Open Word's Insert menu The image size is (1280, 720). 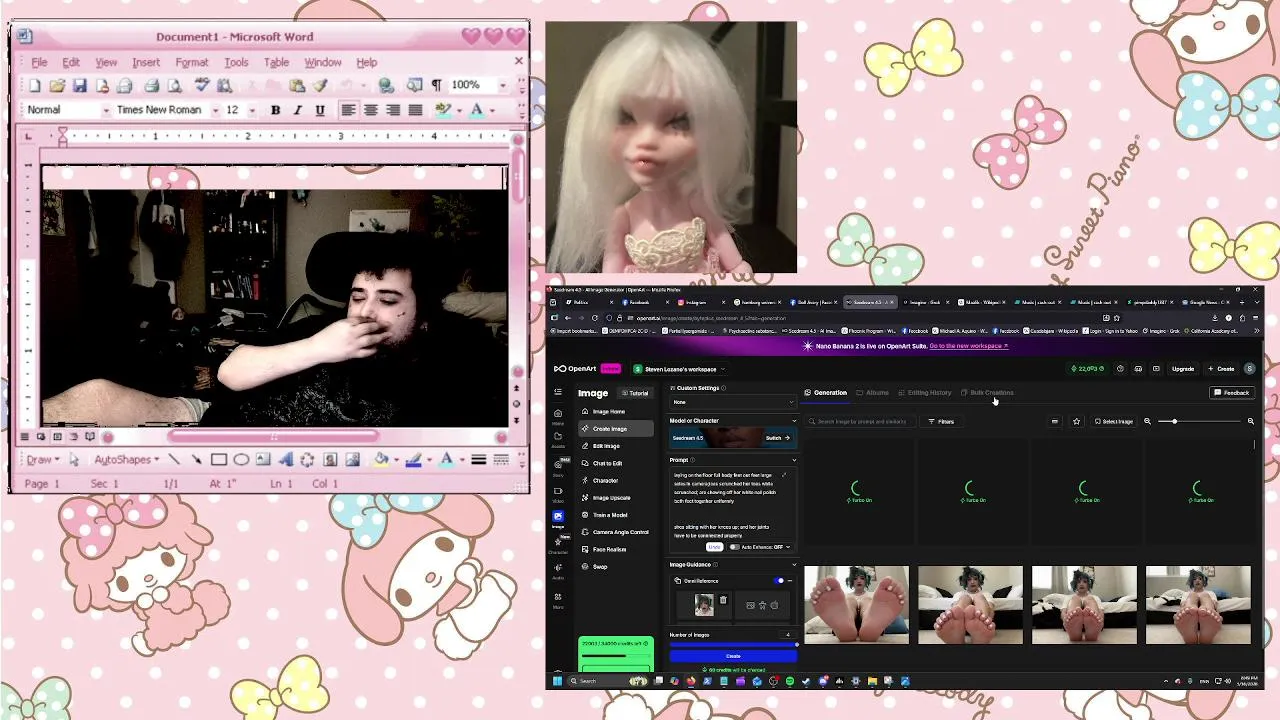click(146, 62)
